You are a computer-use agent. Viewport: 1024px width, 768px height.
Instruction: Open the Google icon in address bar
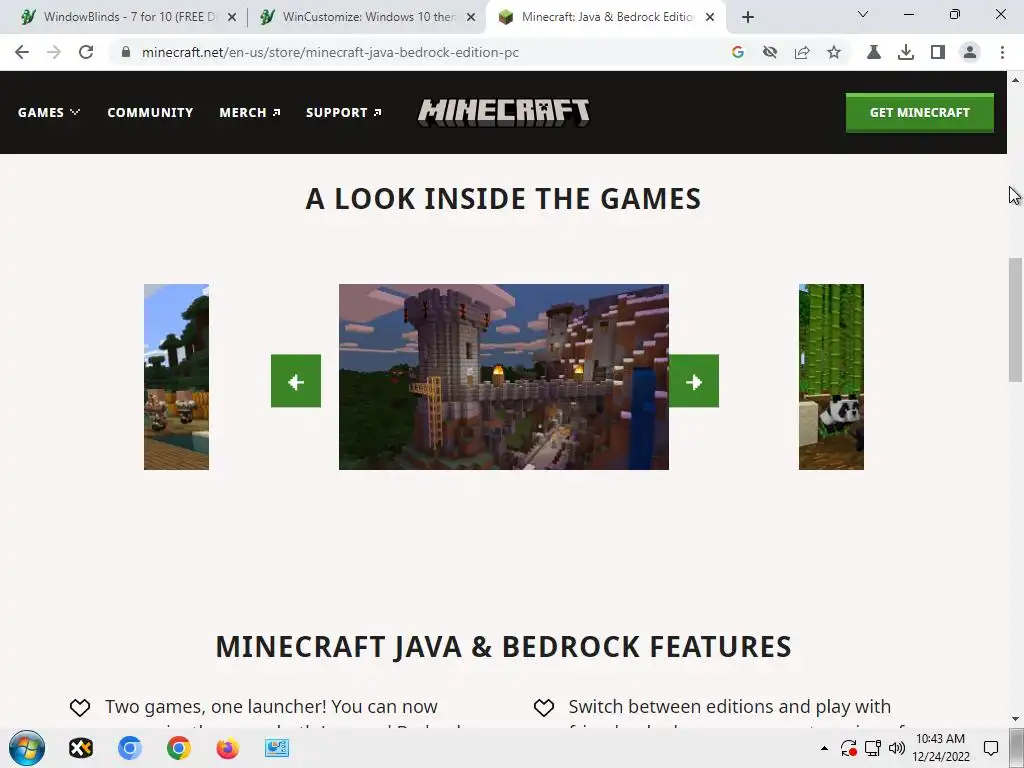[x=738, y=52]
